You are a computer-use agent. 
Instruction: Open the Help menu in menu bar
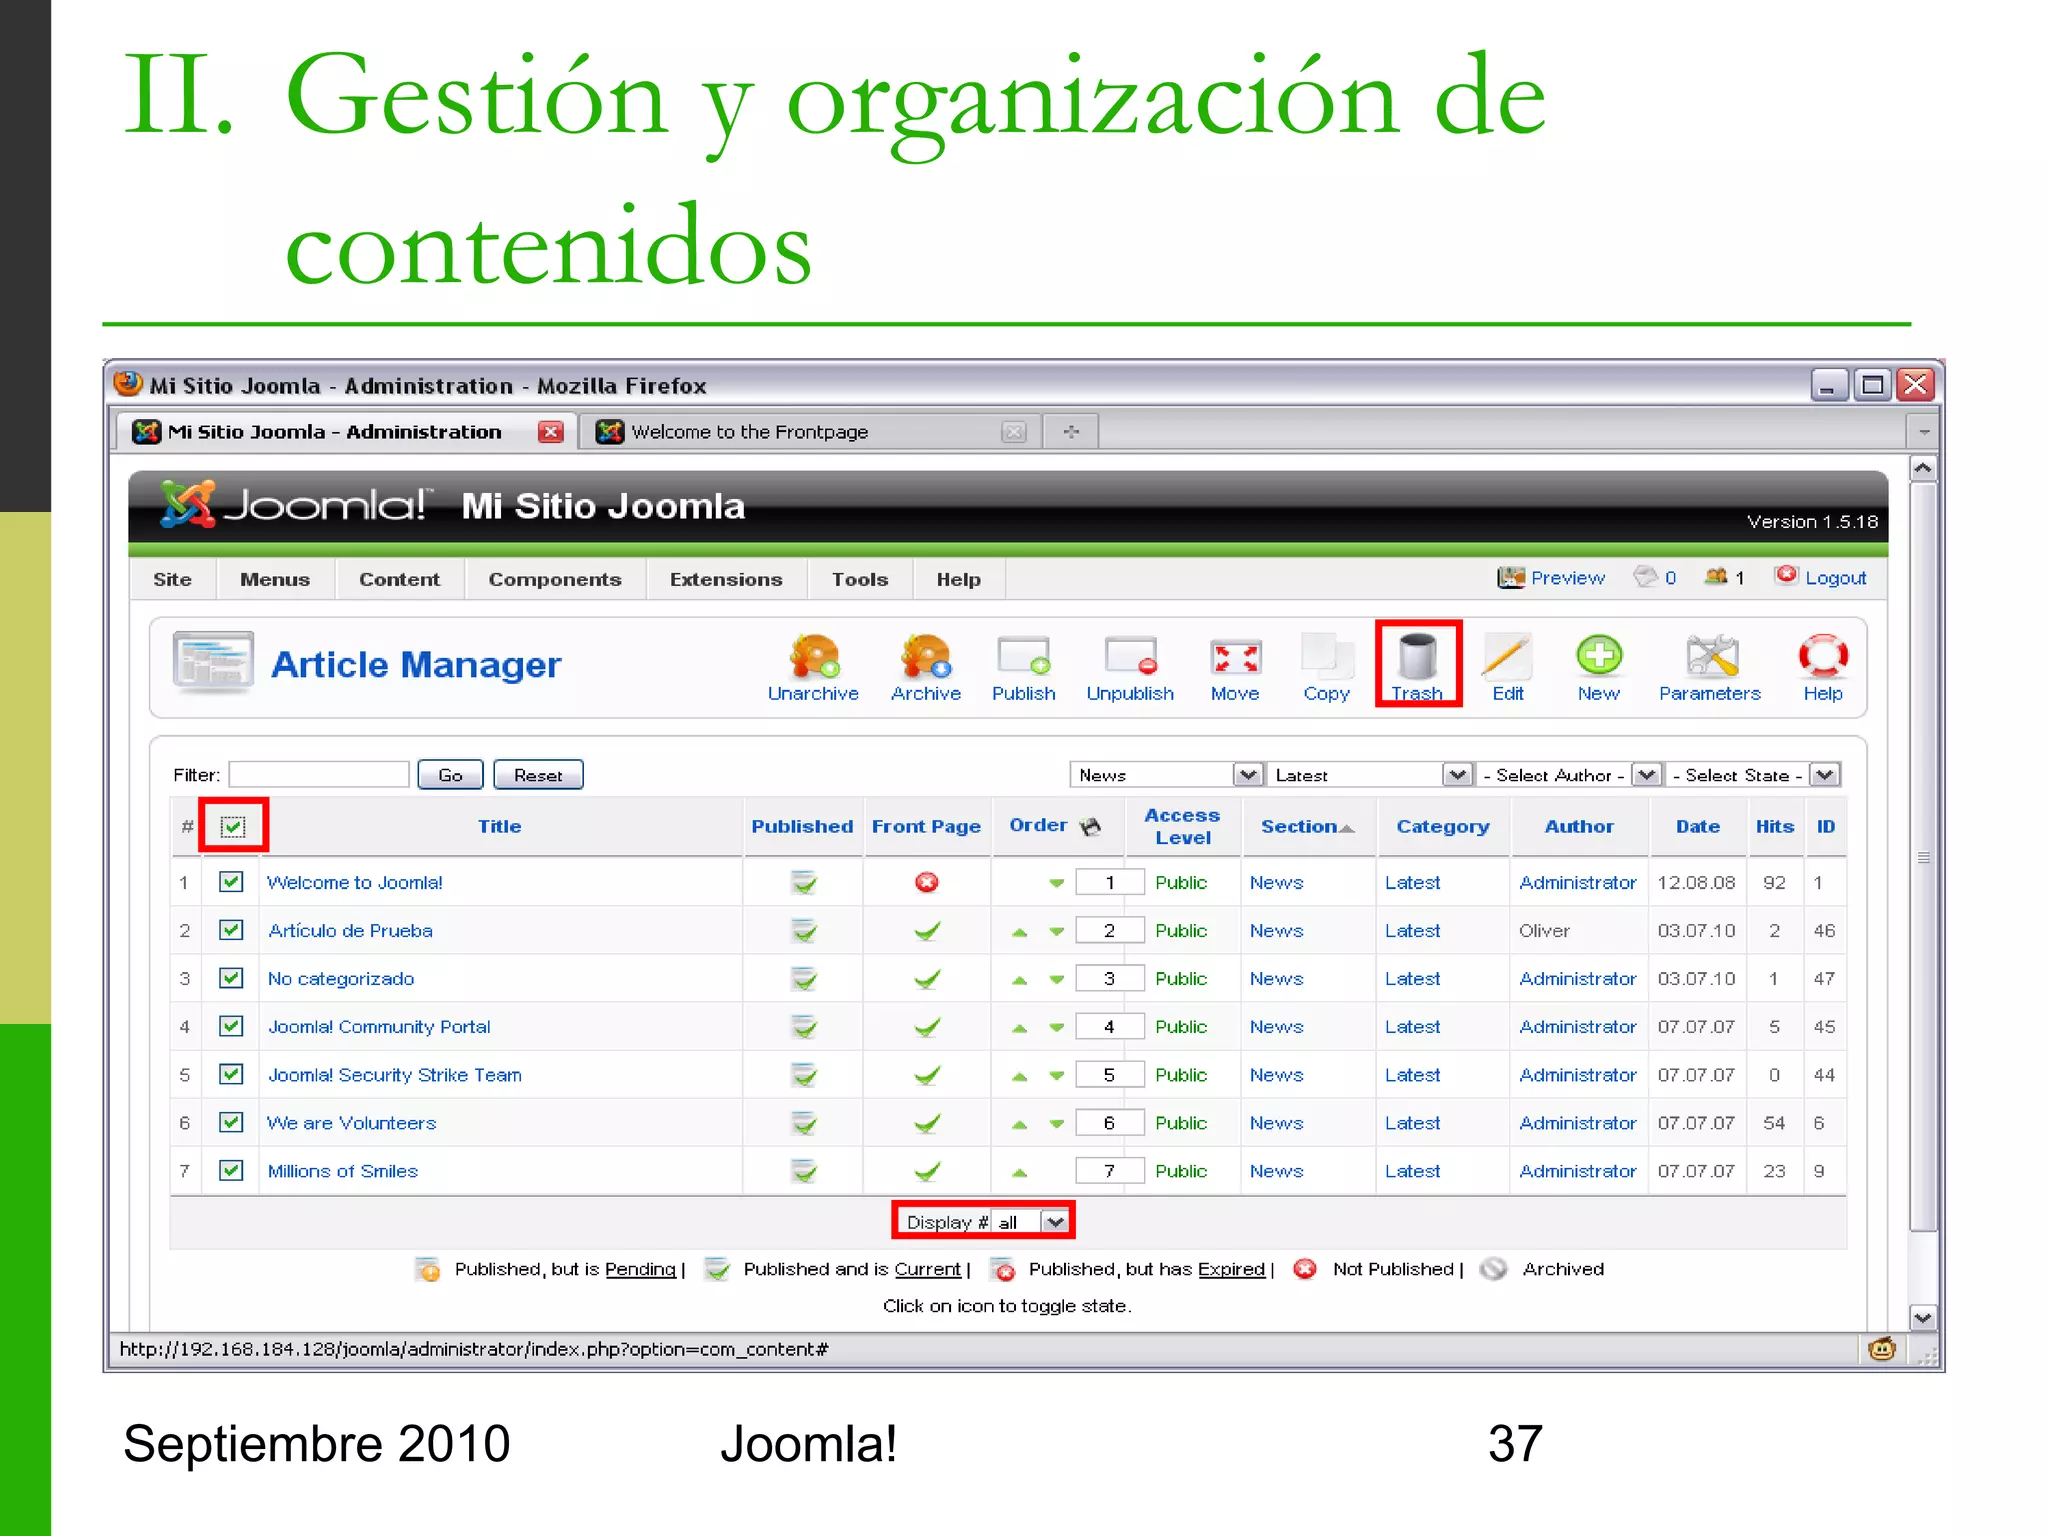click(x=958, y=579)
